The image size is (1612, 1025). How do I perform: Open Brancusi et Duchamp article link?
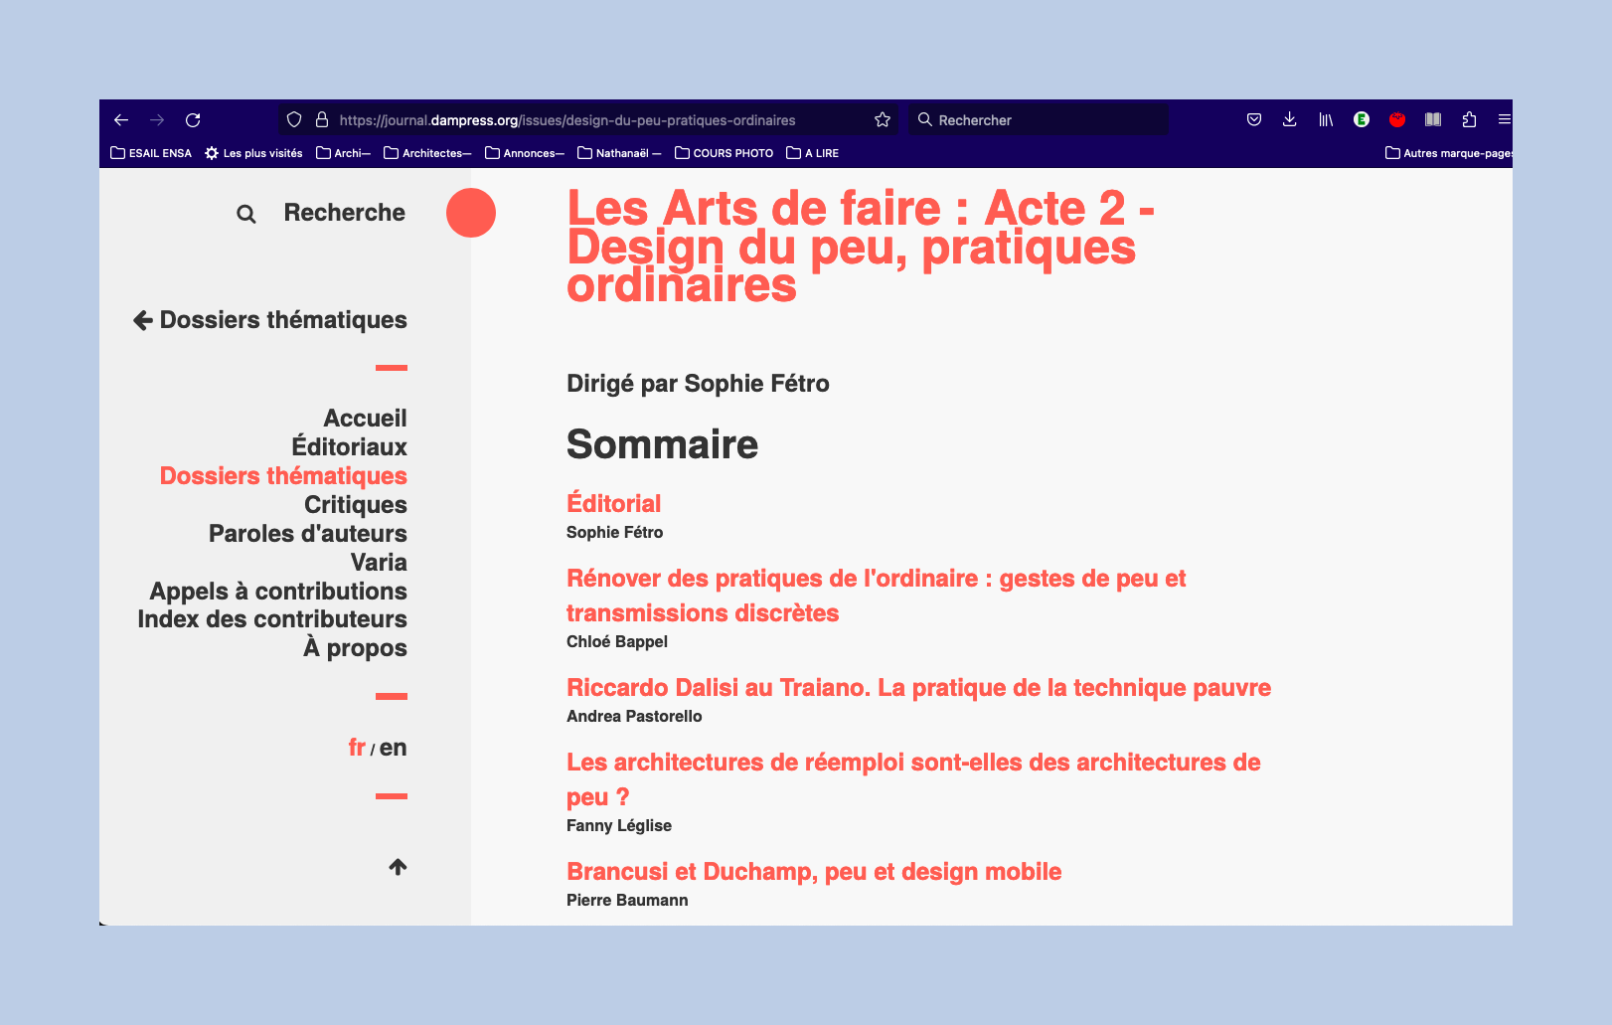(x=814, y=872)
